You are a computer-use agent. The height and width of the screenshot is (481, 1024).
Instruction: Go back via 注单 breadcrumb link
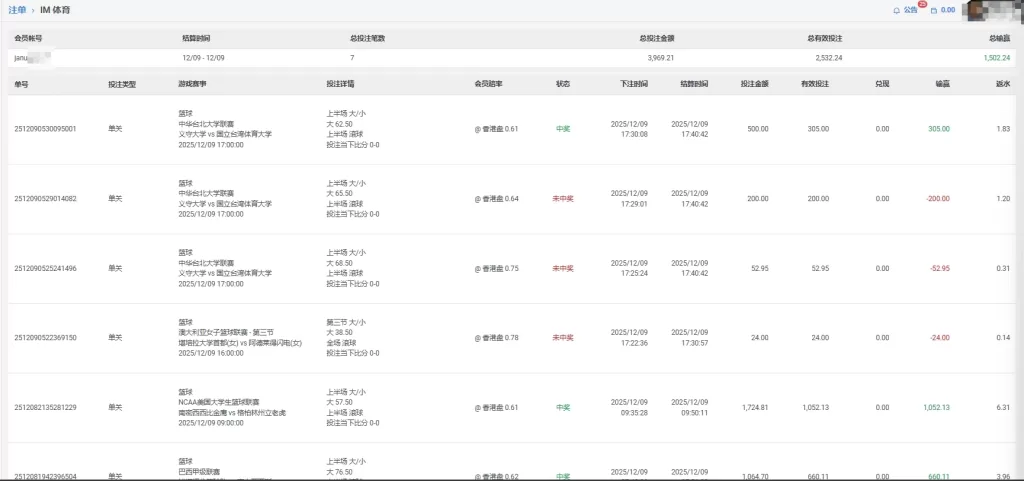tap(17, 9)
